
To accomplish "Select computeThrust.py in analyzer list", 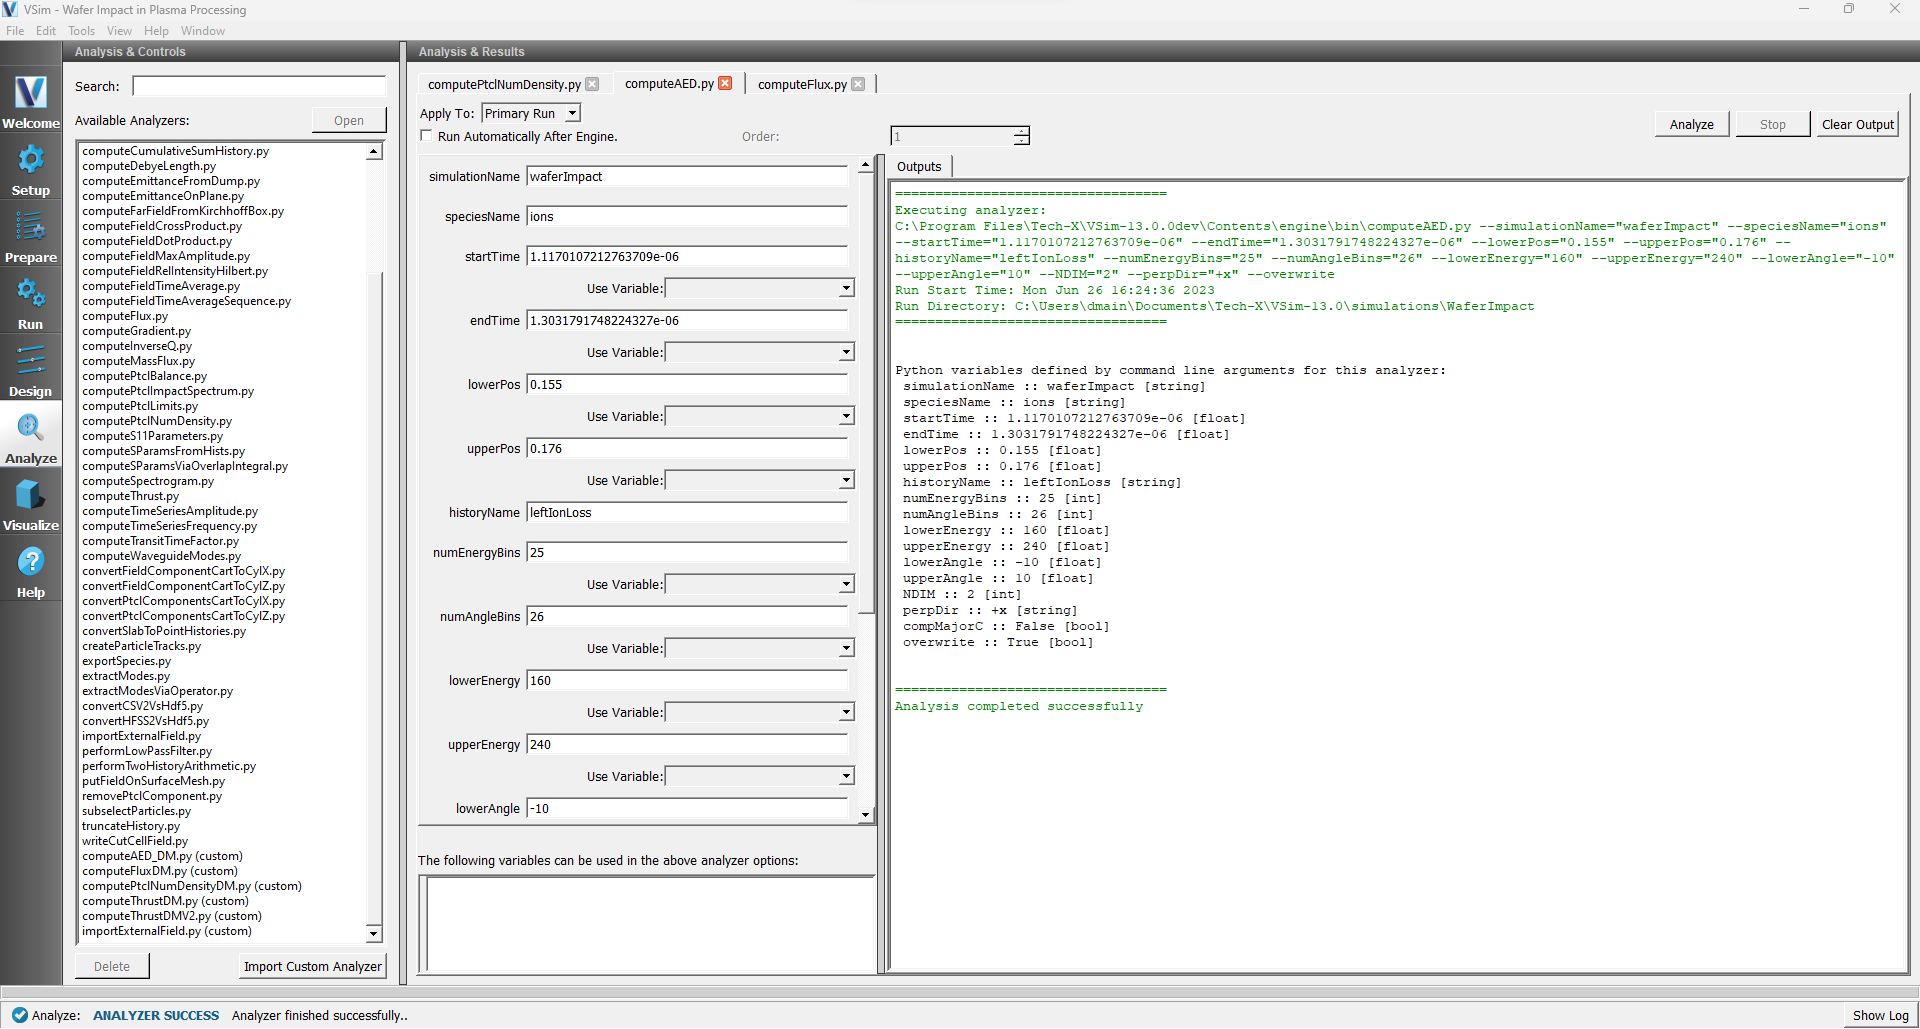I will (x=130, y=496).
